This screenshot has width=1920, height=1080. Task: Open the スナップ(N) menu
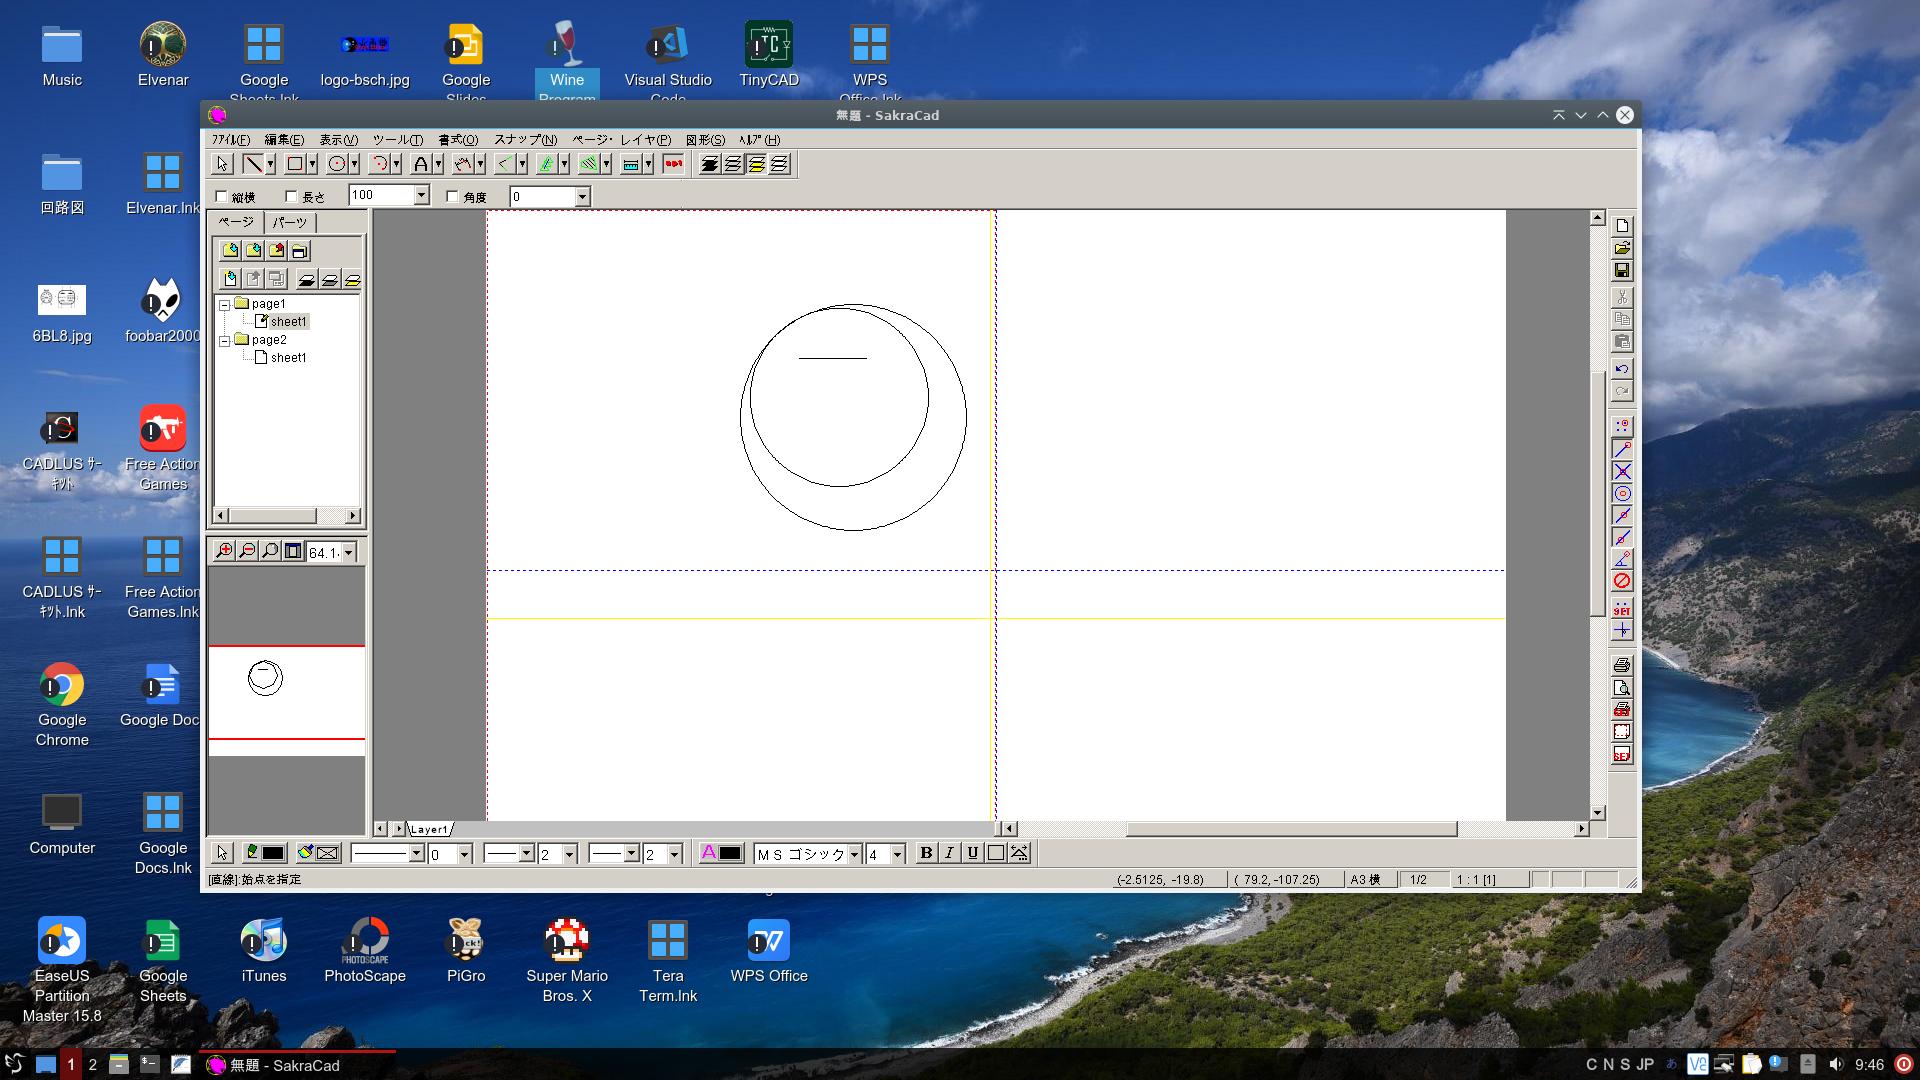(525, 140)
